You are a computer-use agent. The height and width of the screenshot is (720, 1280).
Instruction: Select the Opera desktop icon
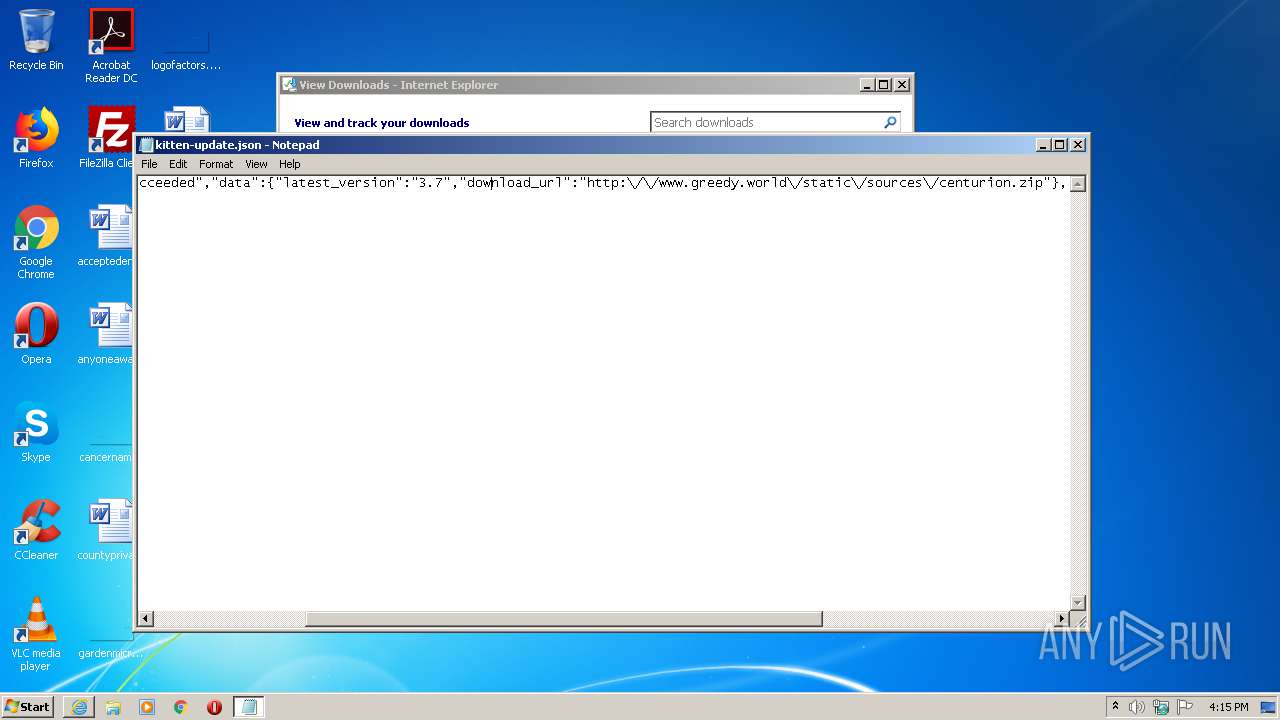coord(36,334)
